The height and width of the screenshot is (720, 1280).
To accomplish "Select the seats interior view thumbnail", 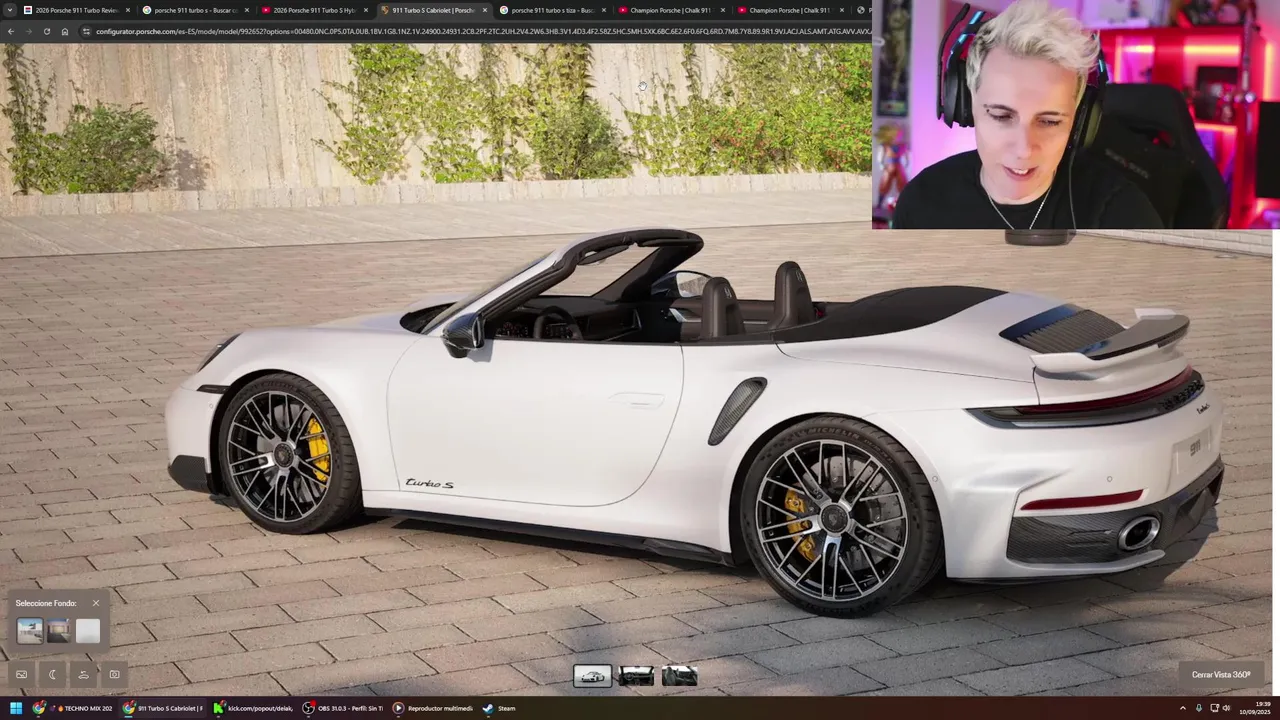I will point(679,676).
